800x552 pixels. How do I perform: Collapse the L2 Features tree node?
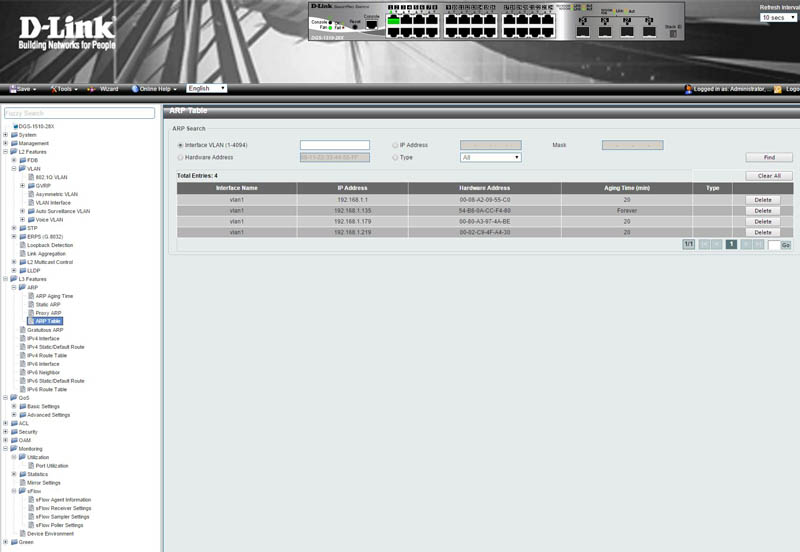click(6, 152)
